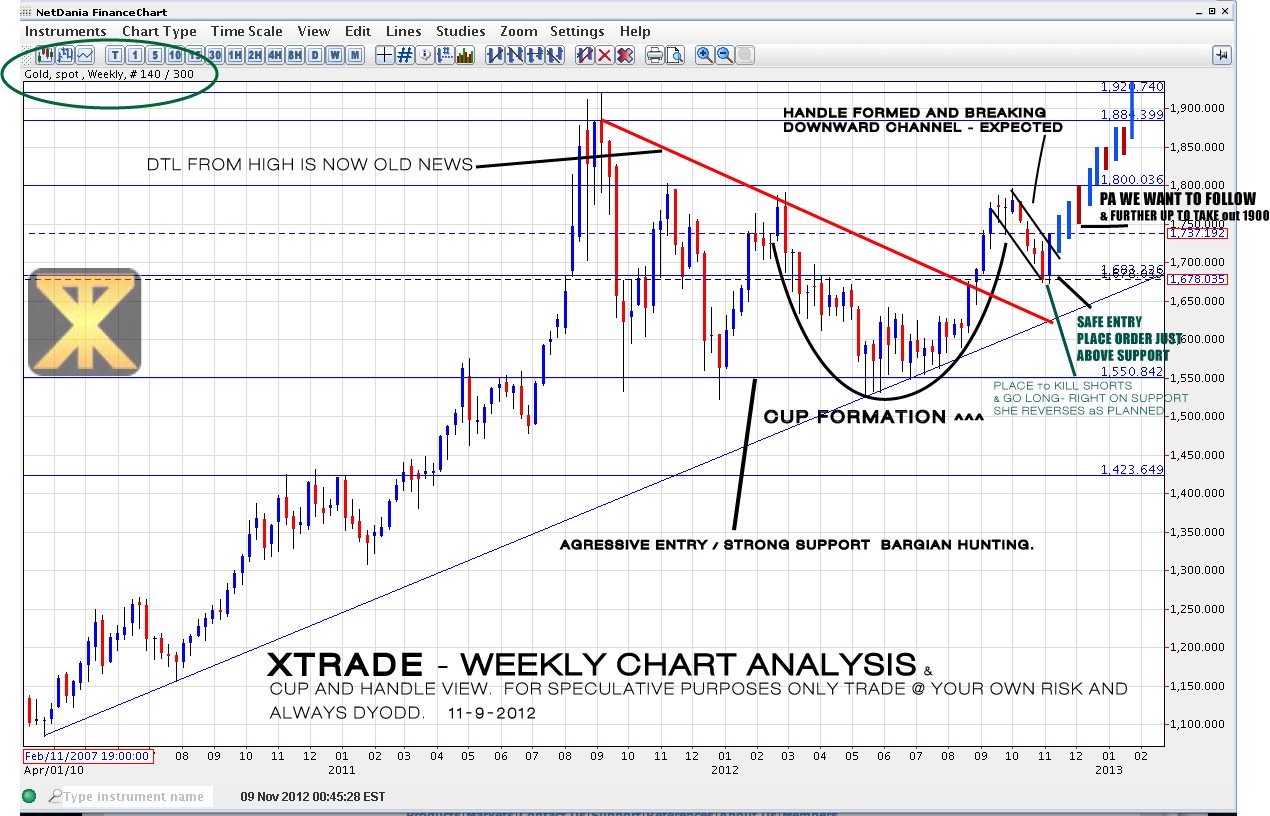Viewport: 1270px width, 816px height.
Task: Click the 09 Nov 2012 00:45:28 EST timestamp
Action: [312, 797]
